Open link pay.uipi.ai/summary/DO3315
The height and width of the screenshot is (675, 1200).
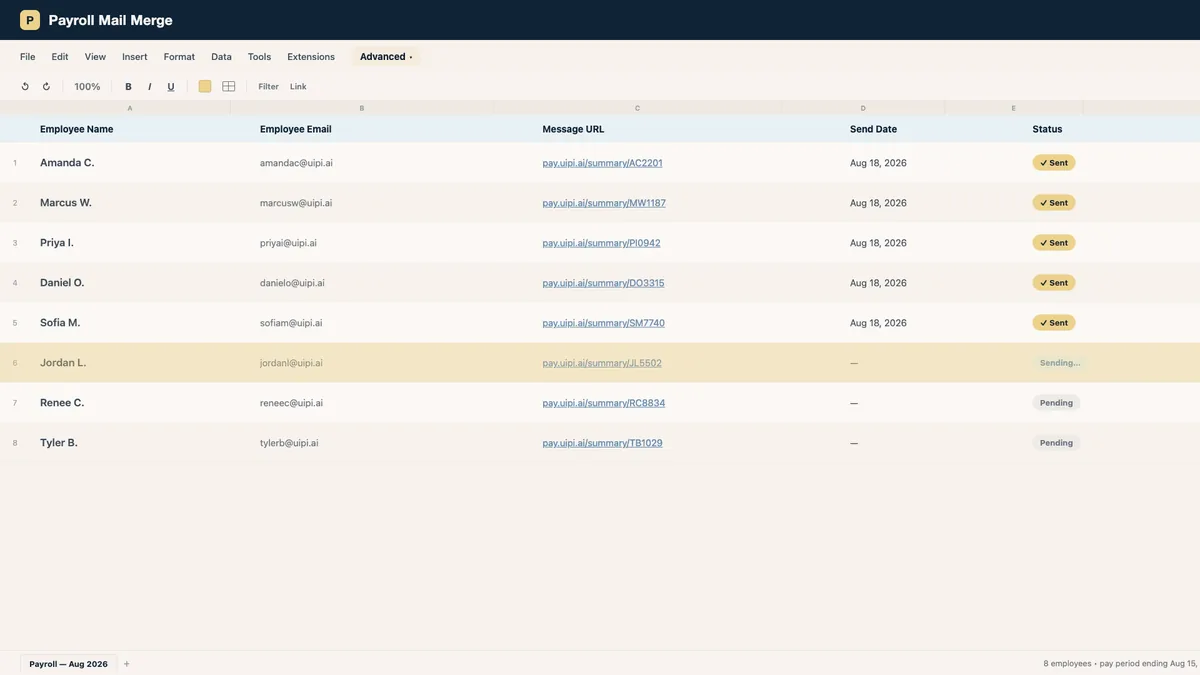[x=603, y=283]
